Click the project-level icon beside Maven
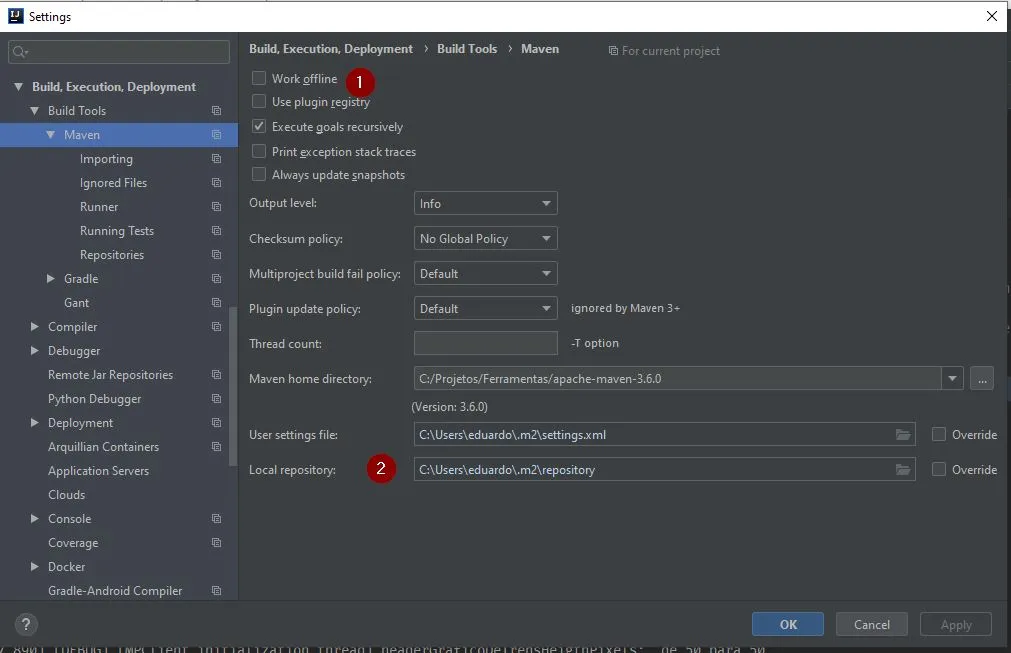 click(217, 135)
